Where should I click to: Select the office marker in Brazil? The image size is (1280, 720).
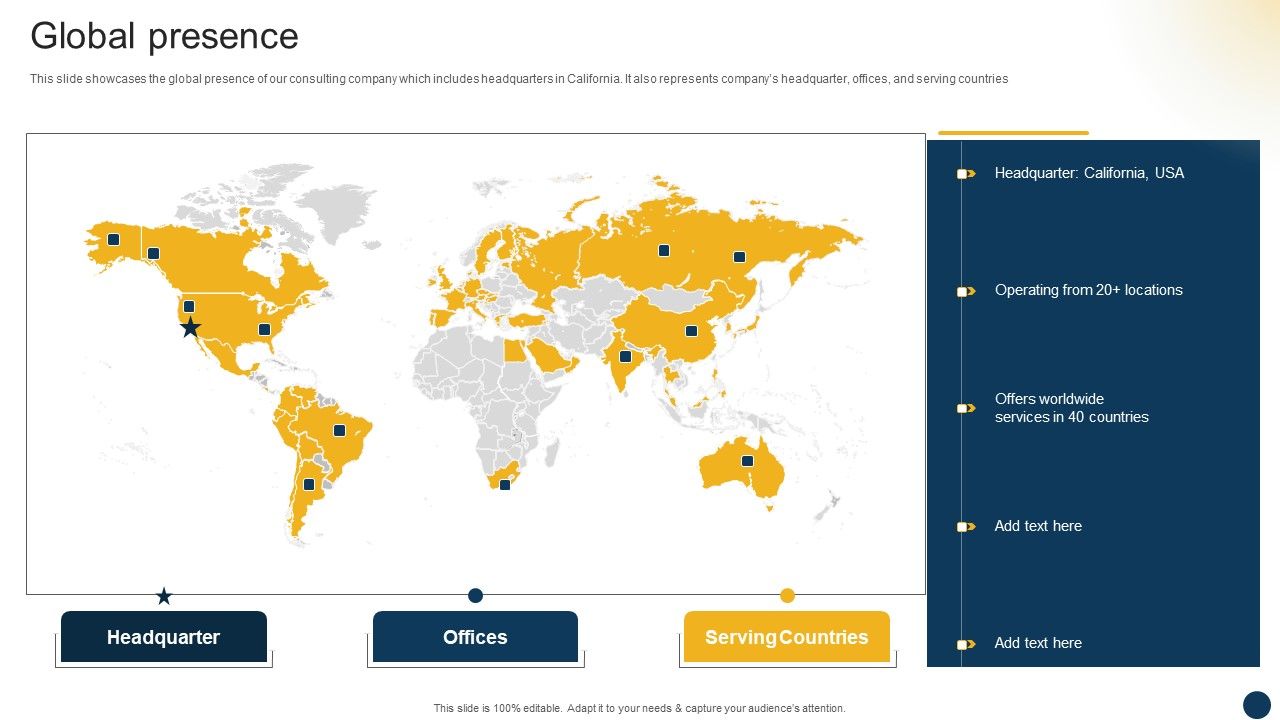click(339, 430)
